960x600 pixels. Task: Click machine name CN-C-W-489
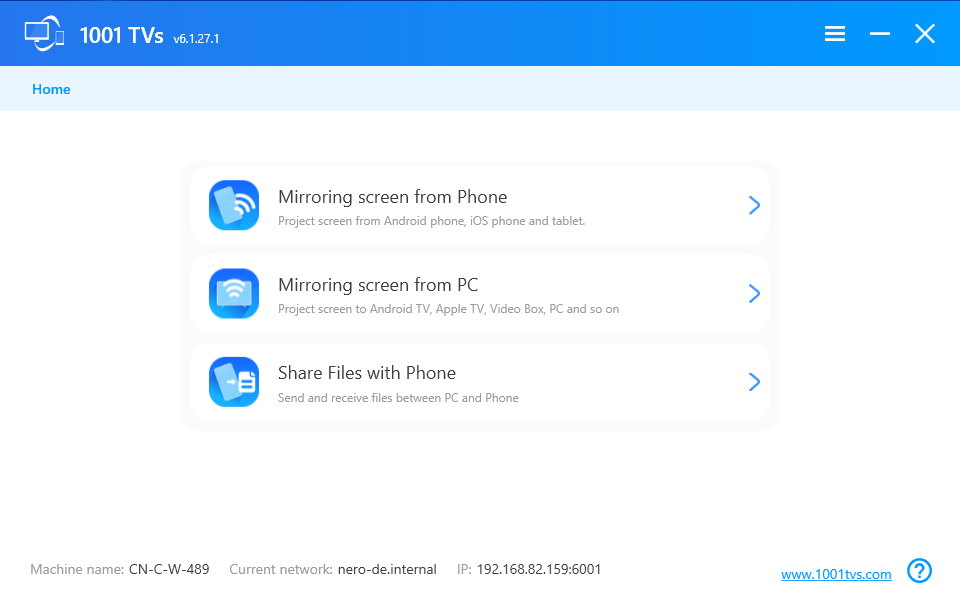(x=169, y=569)
